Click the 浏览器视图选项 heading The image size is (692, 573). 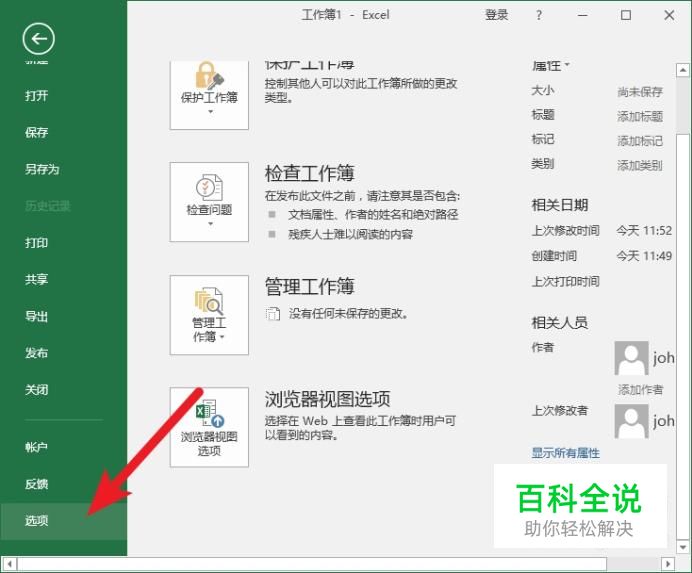click(327, 399)
